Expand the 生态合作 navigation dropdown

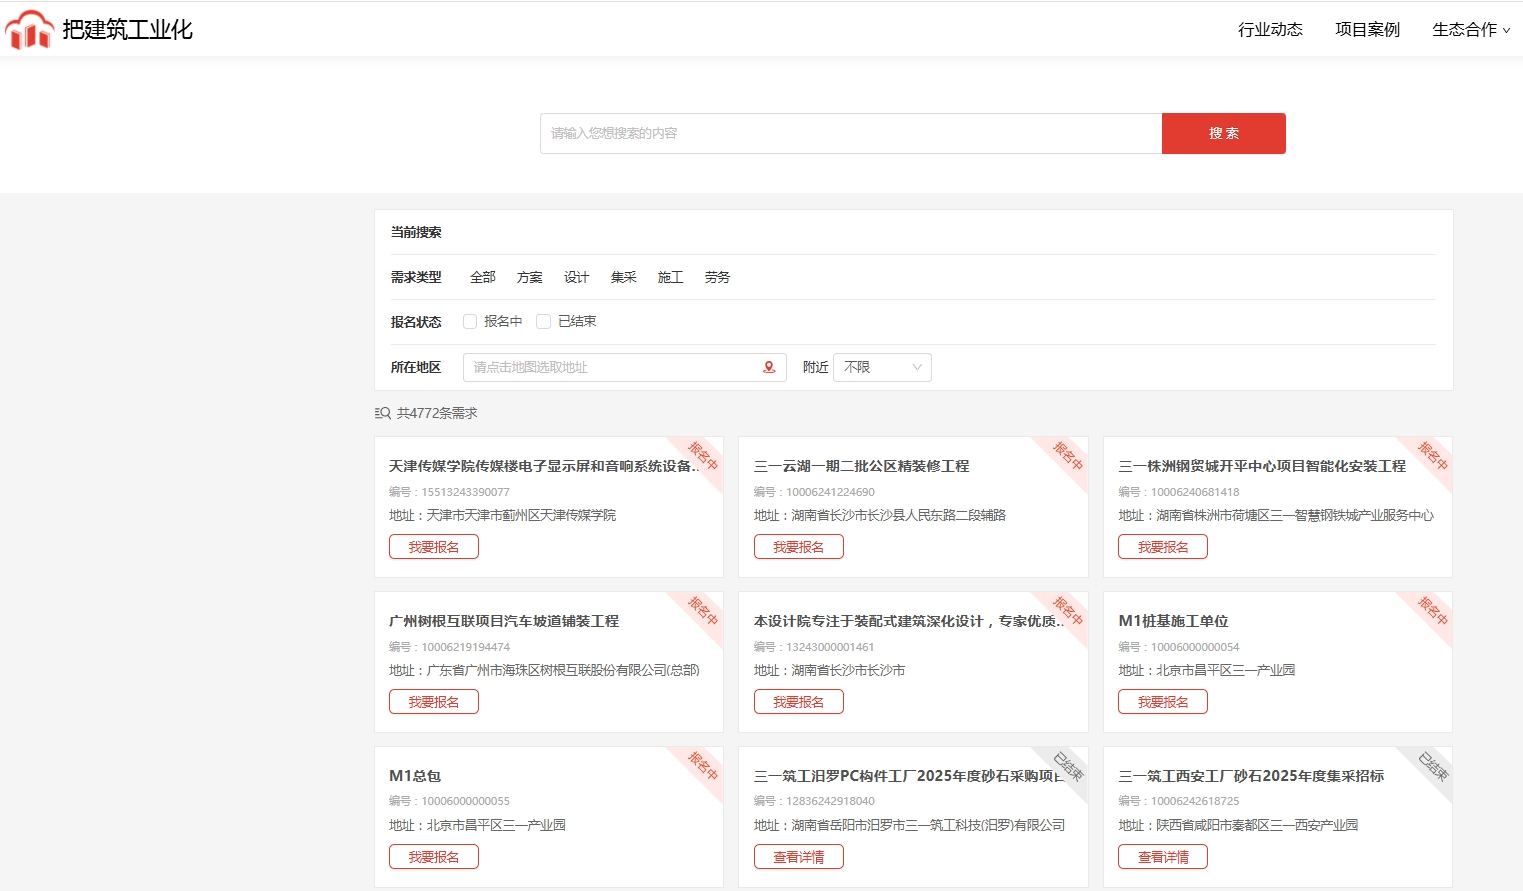tap(1470, 30)
